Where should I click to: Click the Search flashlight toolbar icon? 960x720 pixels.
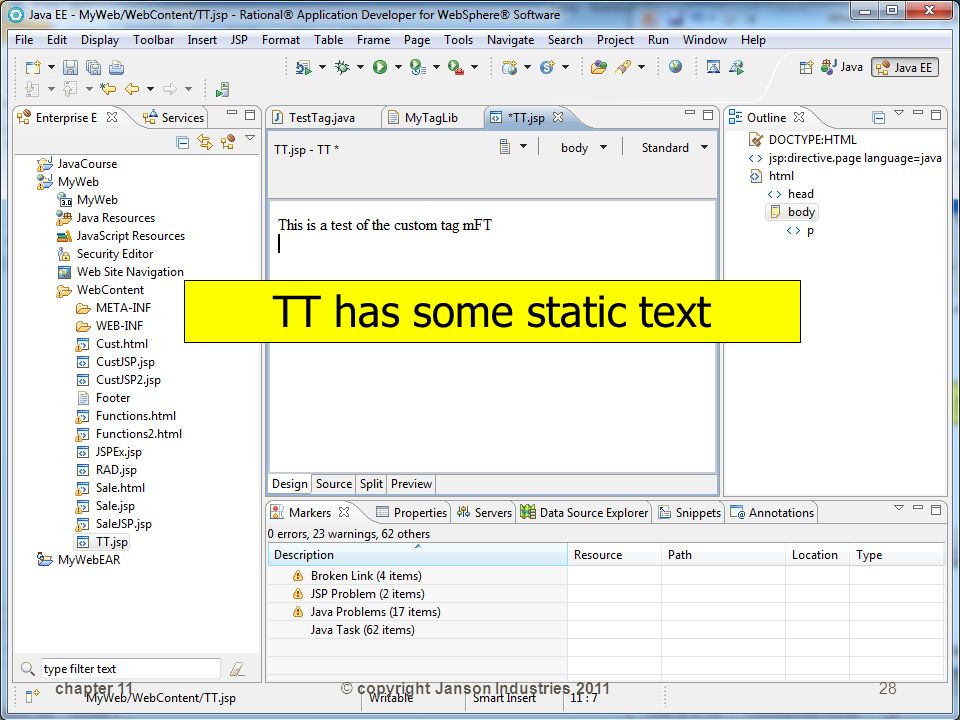pos(624,67)
